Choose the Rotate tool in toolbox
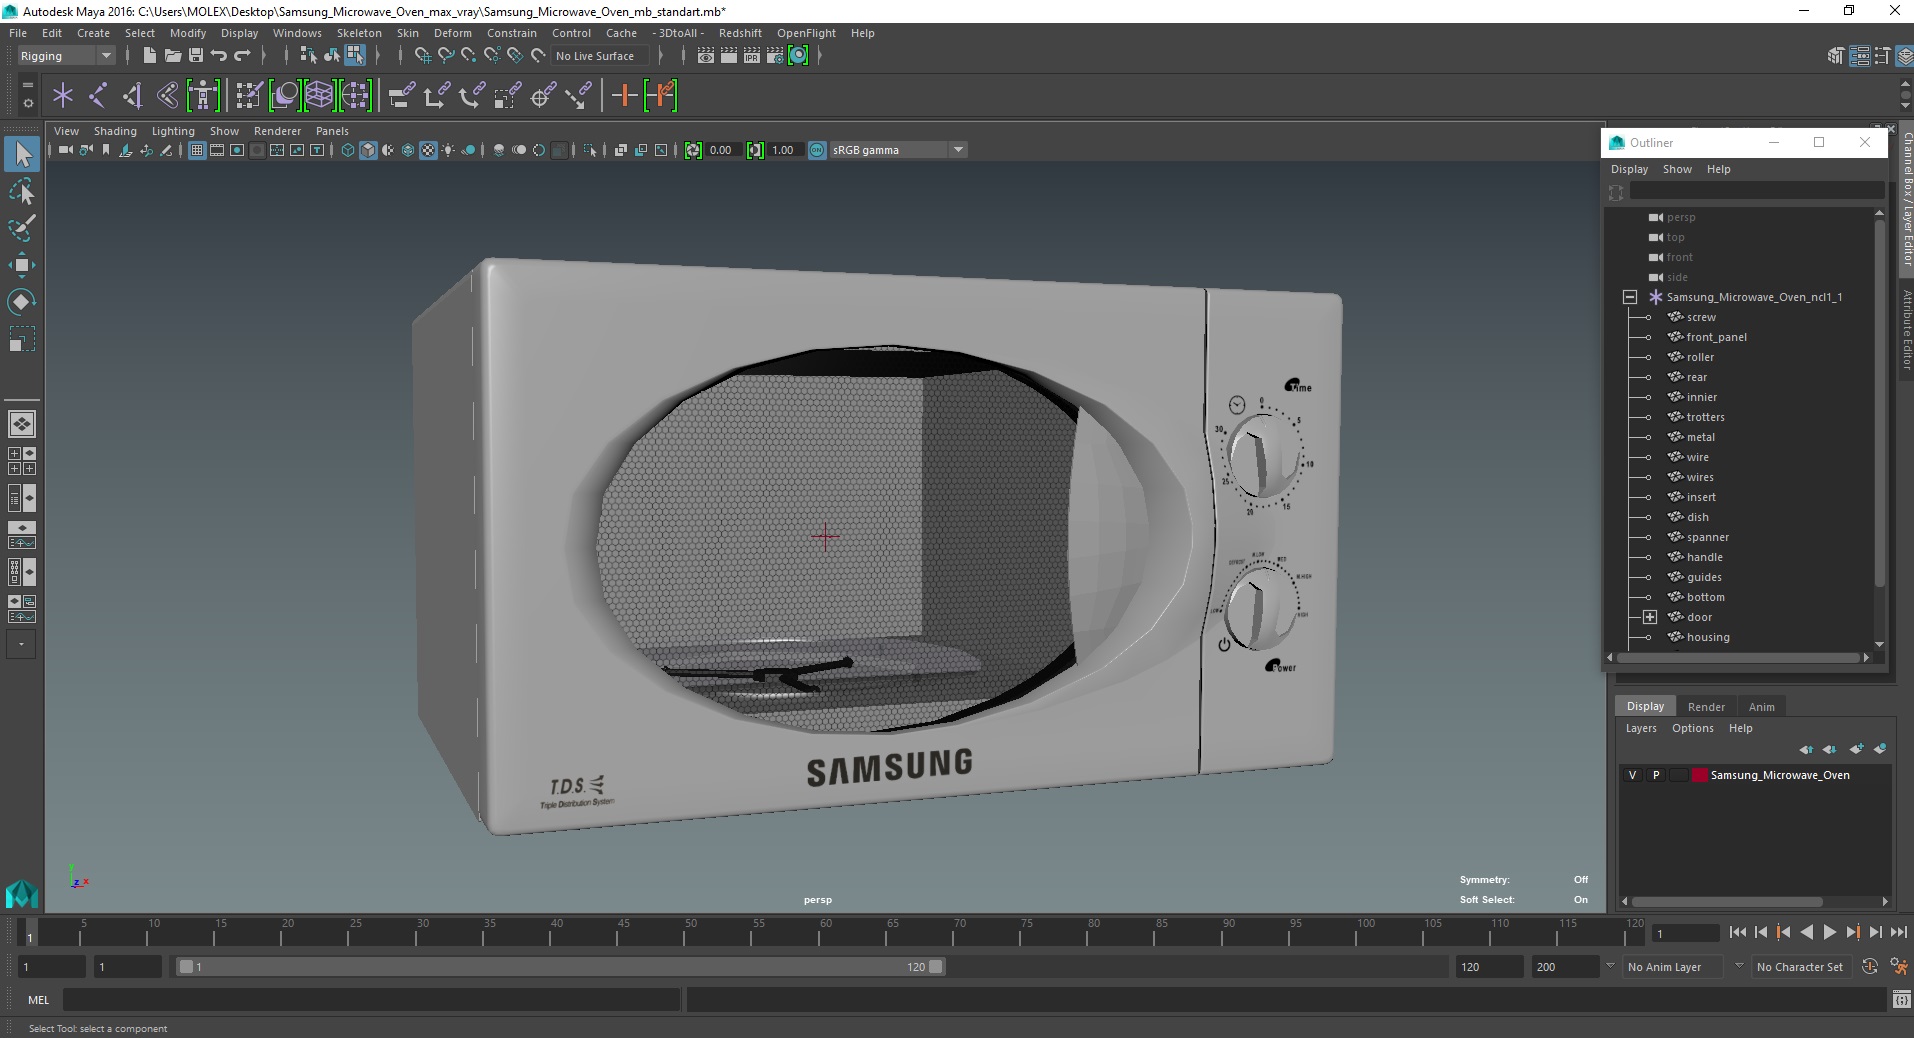Image resolution: width=1914 pixels, height=1038 pixels. click(x=22, y=302)
